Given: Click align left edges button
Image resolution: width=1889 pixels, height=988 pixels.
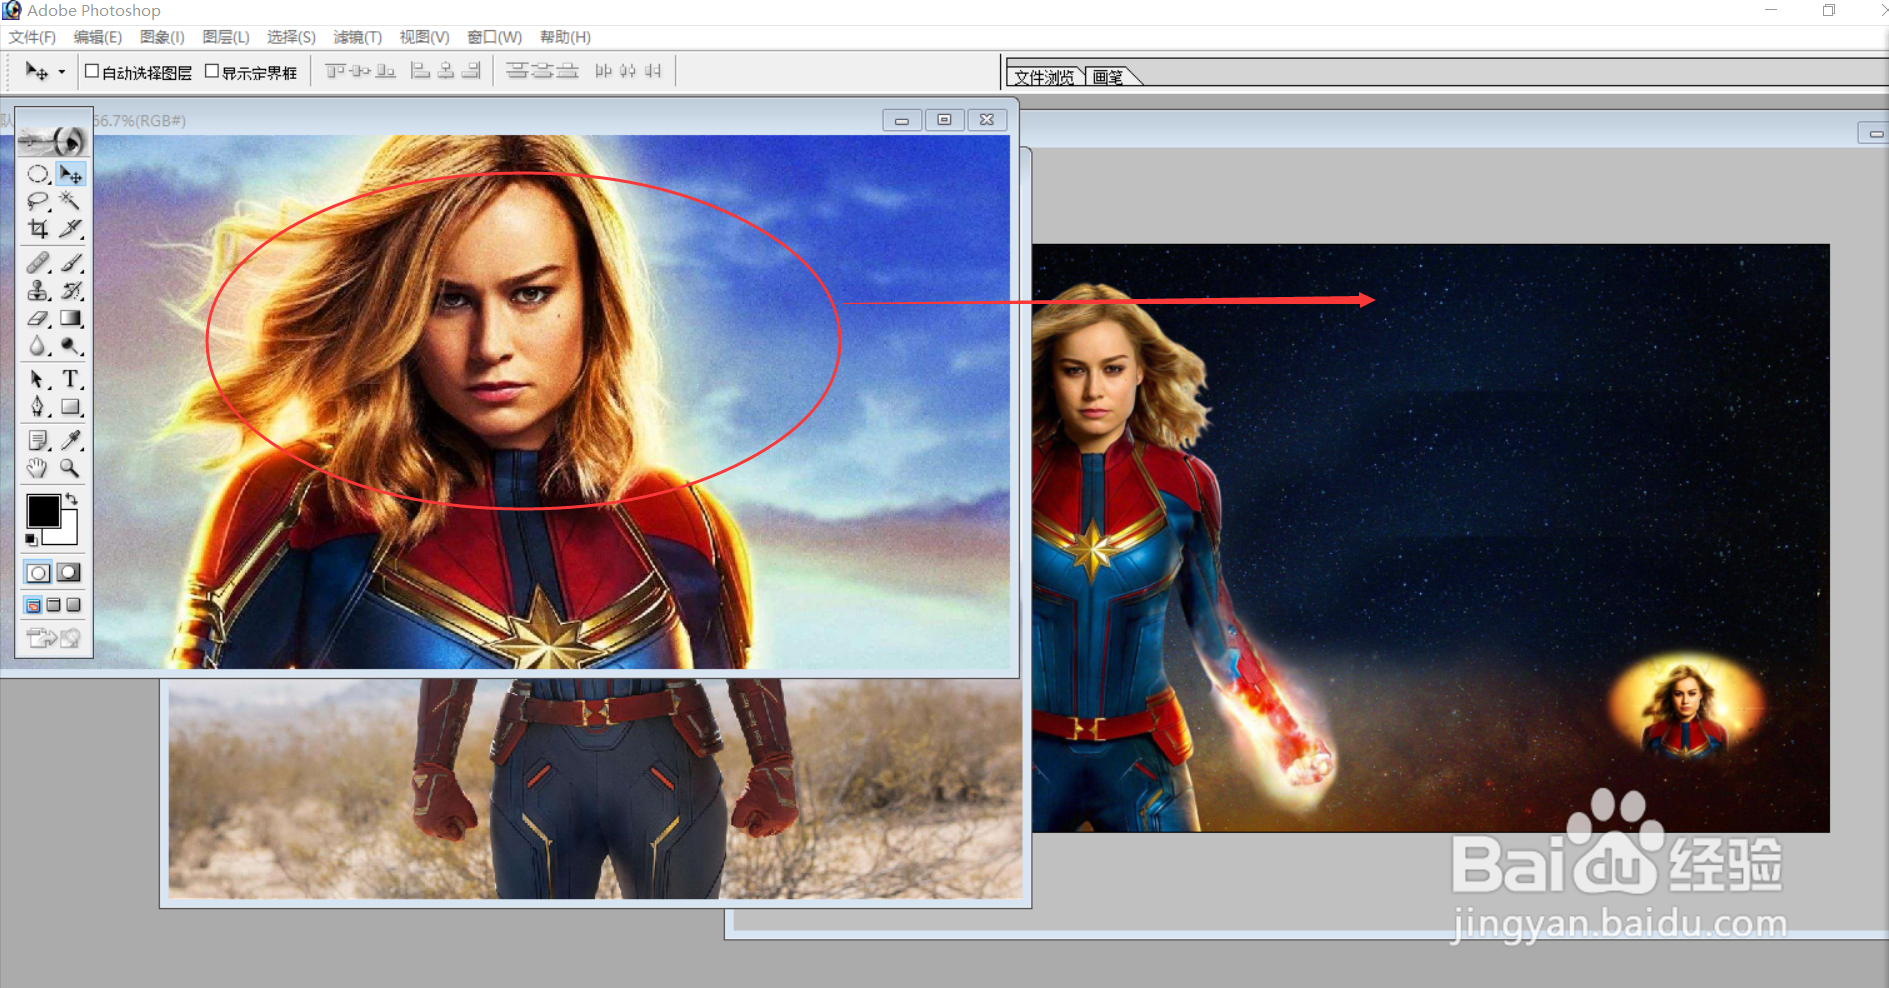Looking at the screenshot, I should 421,71.
